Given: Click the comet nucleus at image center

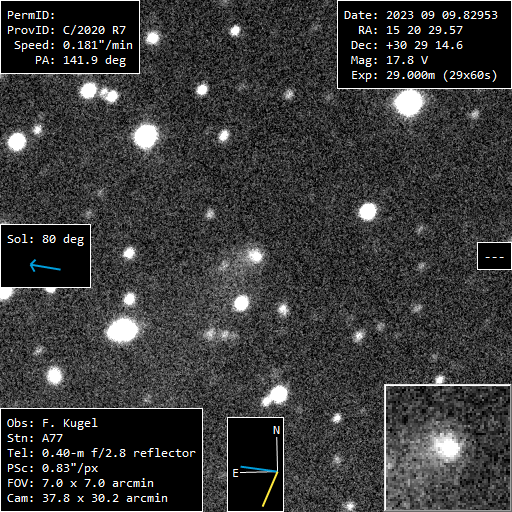Looking at the screenshot, I should point(256,256).
